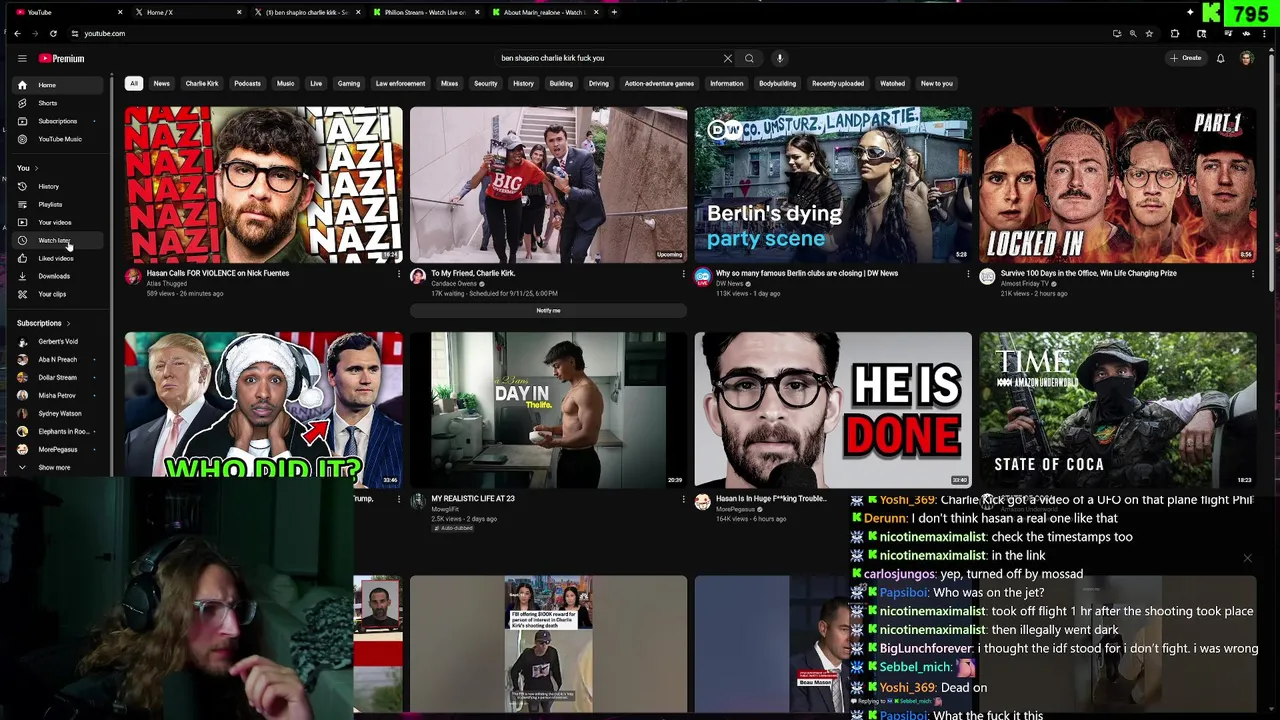Open options for Hasan Calls FOR VIOLENCE video
1280x720 pixels.
pos(399,274)
